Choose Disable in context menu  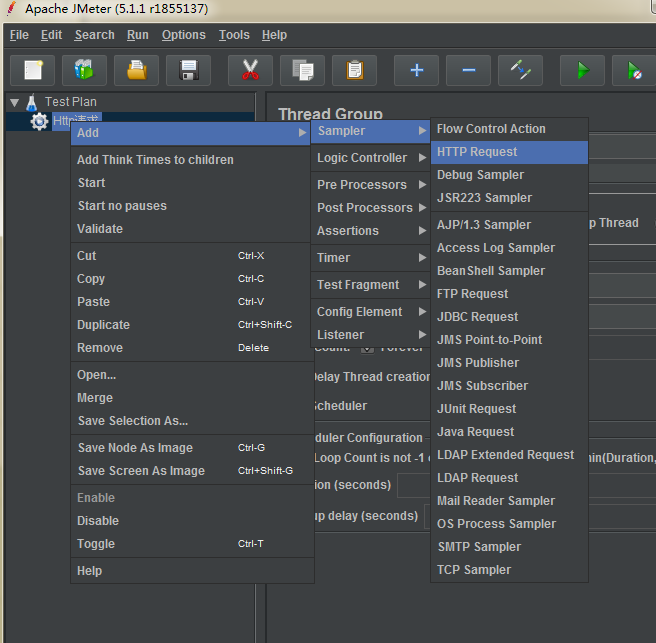190,521
